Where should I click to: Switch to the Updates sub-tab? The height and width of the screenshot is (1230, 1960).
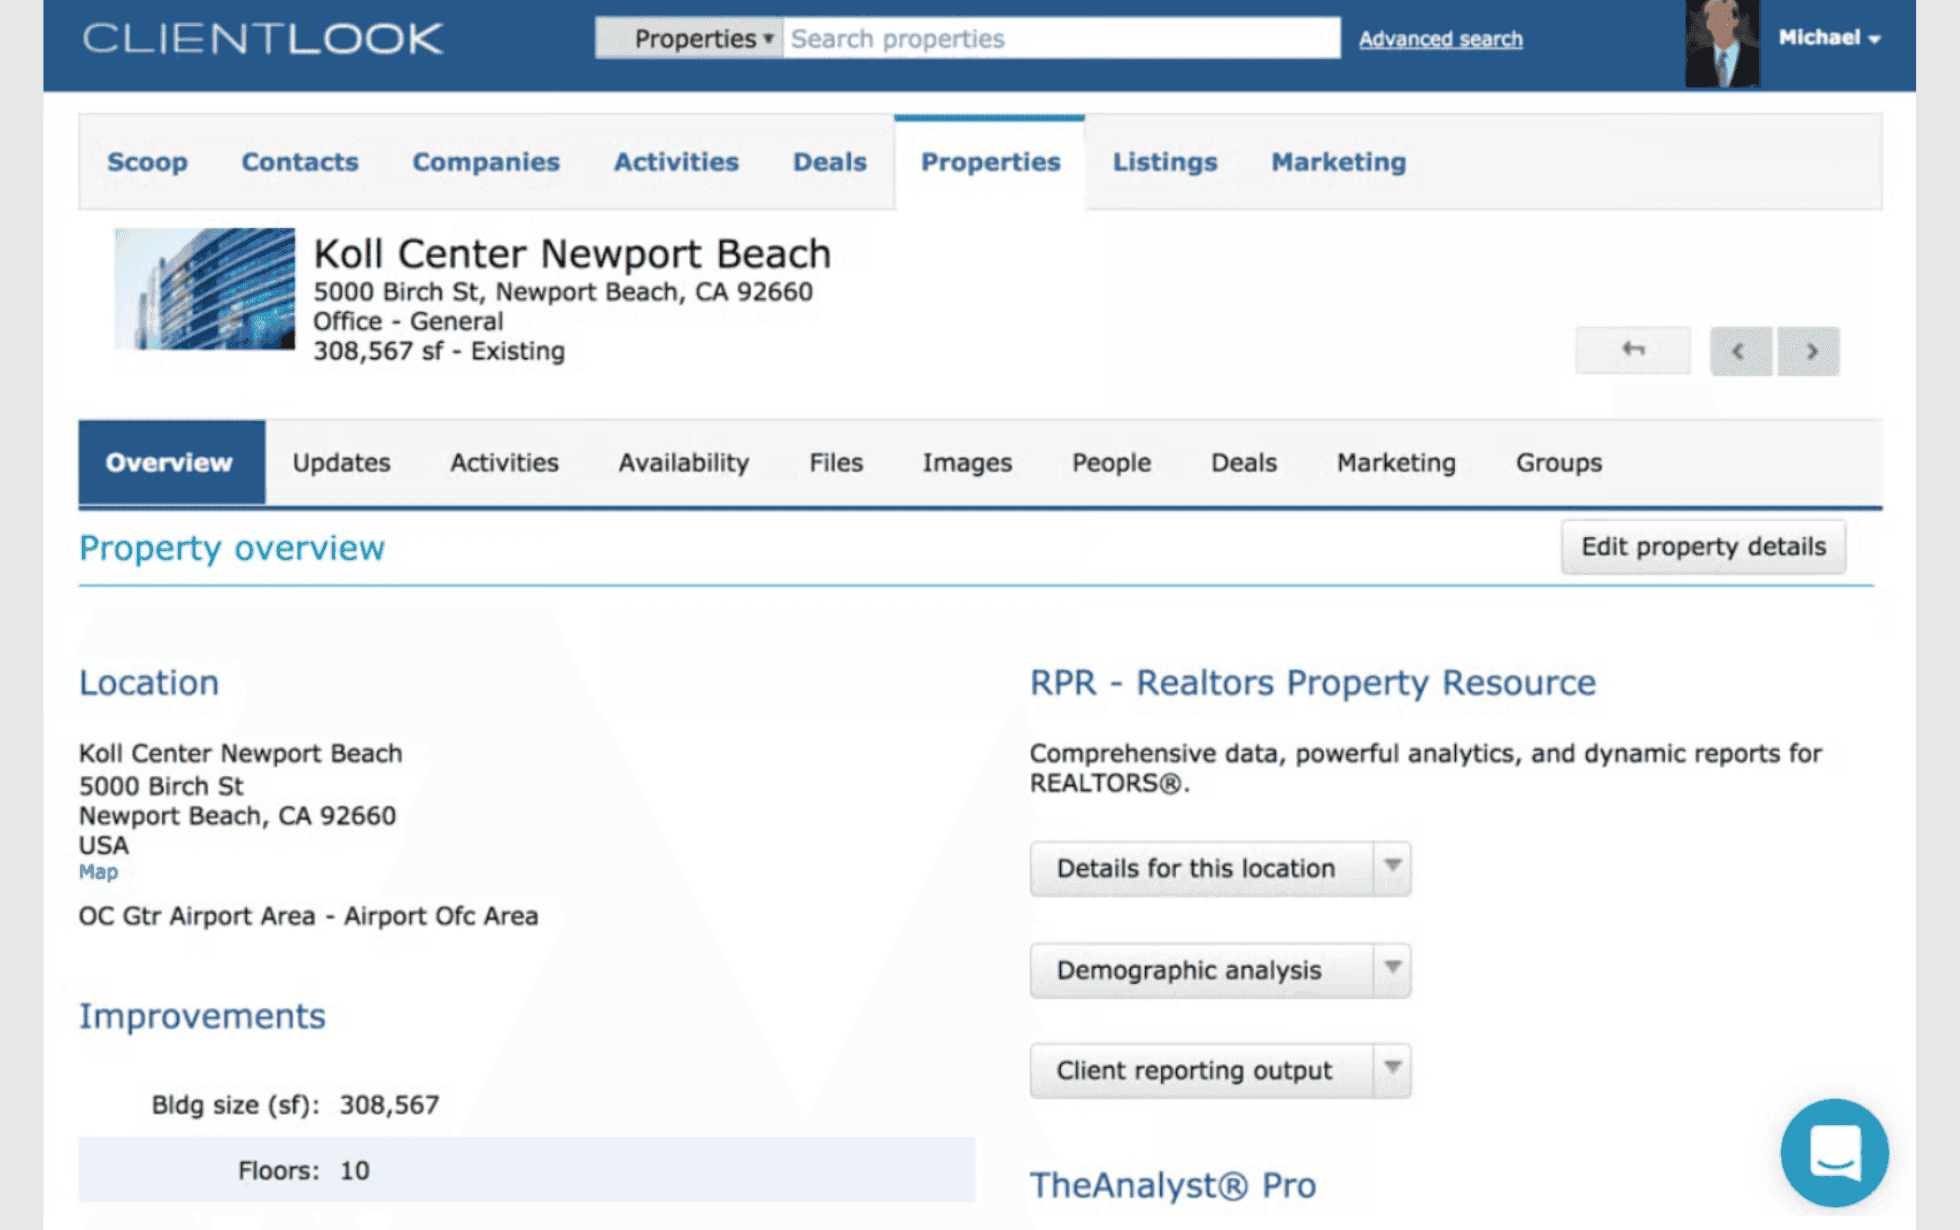click(x=341, y=463)
